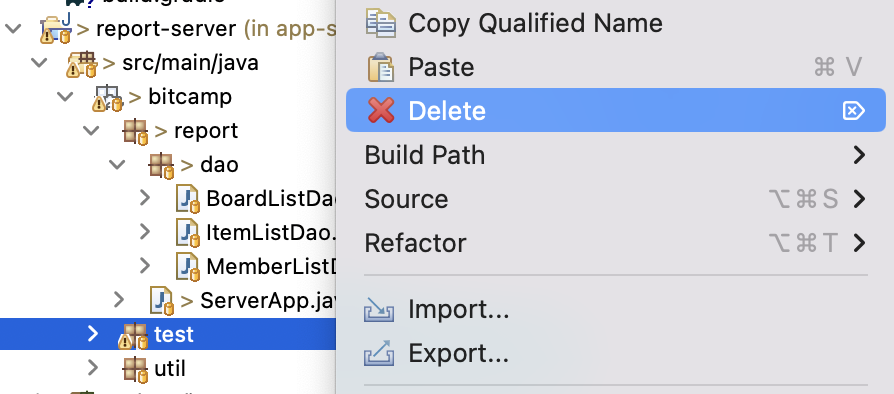Expand the ServerApp.java node
The width and height of the screenshot is (894, 394).
(x=119, y=300)
